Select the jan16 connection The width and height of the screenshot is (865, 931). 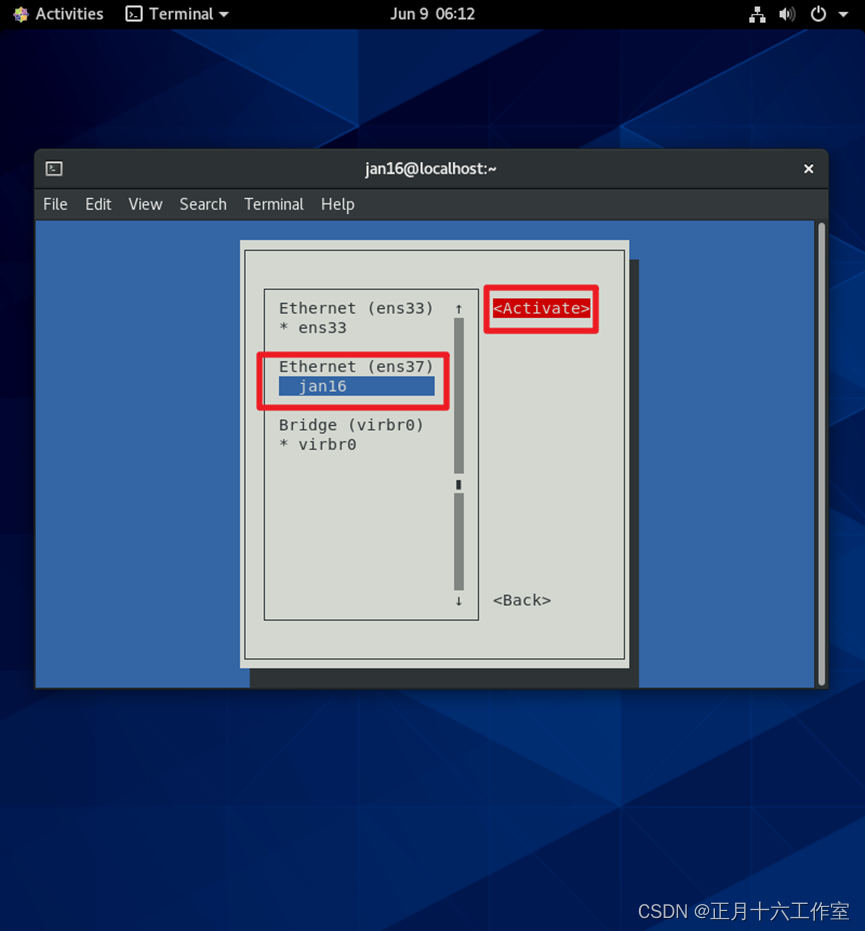(x=357, y=386)
